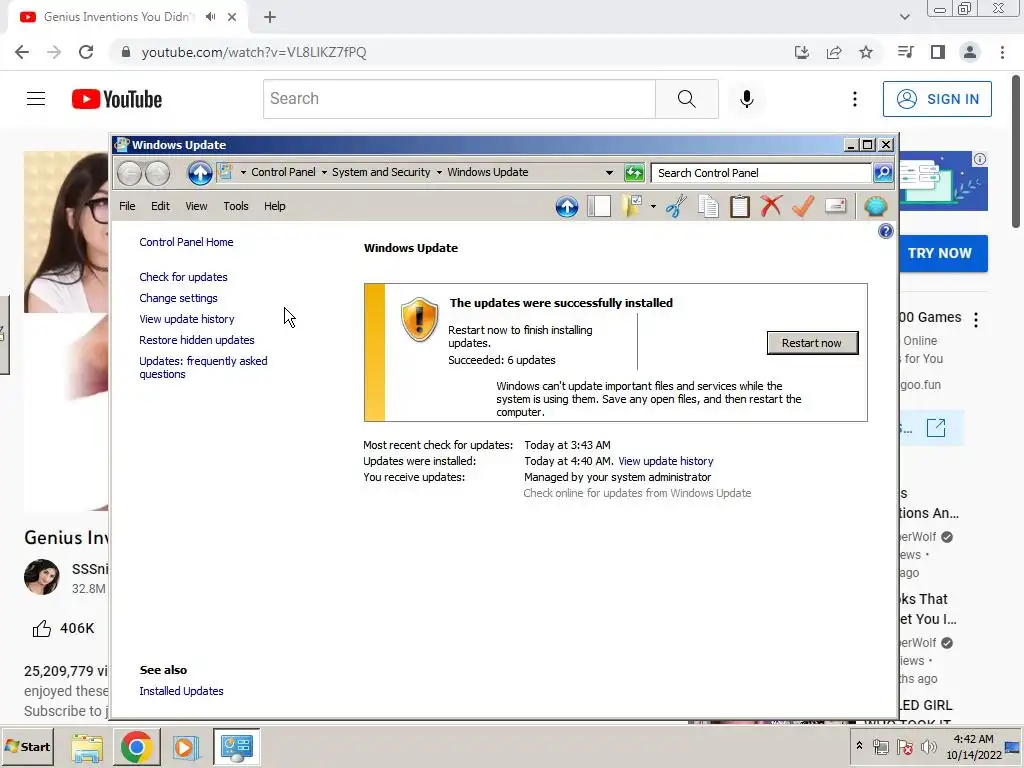The width and height of the screenshot is (1024, 768).
Task: Click the Restart now button
Action: [x=812, y=344]
